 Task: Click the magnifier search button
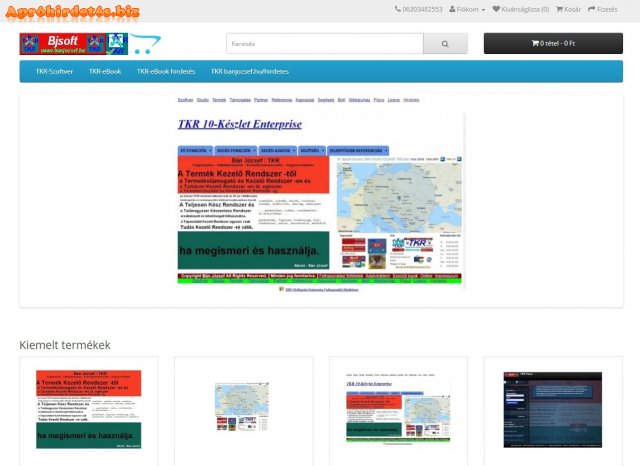(445, 43)
